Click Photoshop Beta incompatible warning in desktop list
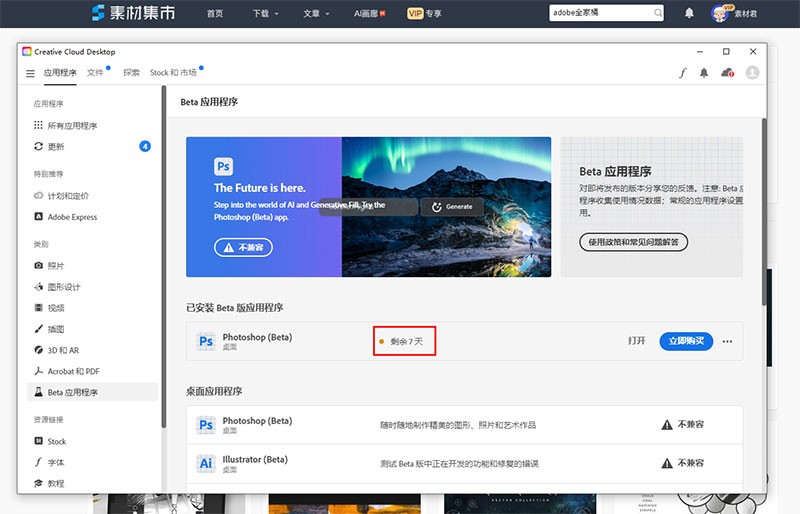Viewport: 800px width, 514px height. coord(683,425)
